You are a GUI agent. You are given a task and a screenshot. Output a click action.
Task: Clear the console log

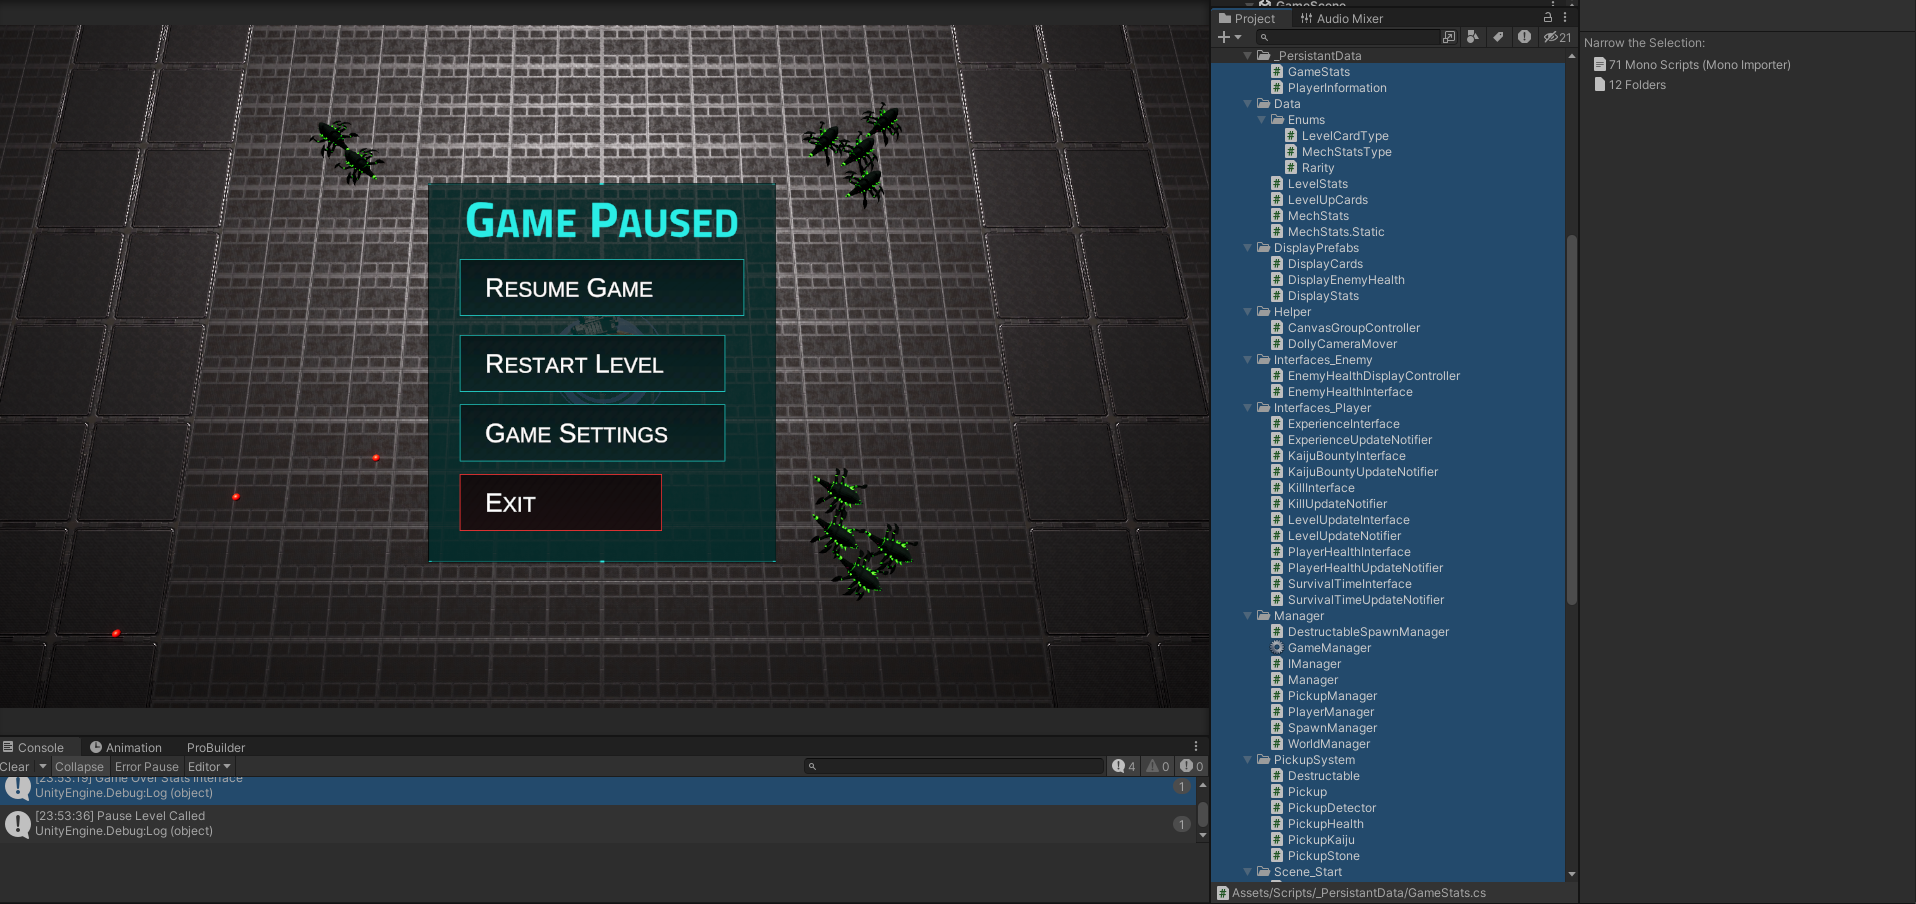click(x=15, y=767)
